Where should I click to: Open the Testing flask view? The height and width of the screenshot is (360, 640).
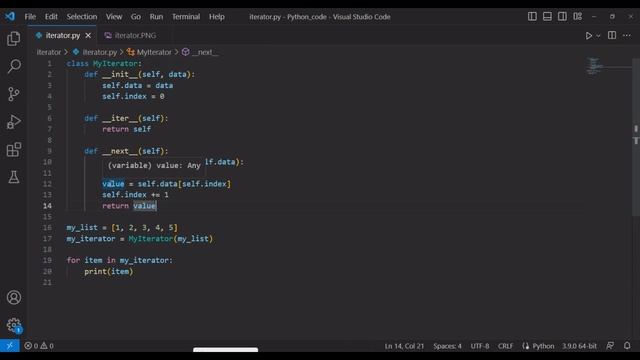(x=13, y=177)
